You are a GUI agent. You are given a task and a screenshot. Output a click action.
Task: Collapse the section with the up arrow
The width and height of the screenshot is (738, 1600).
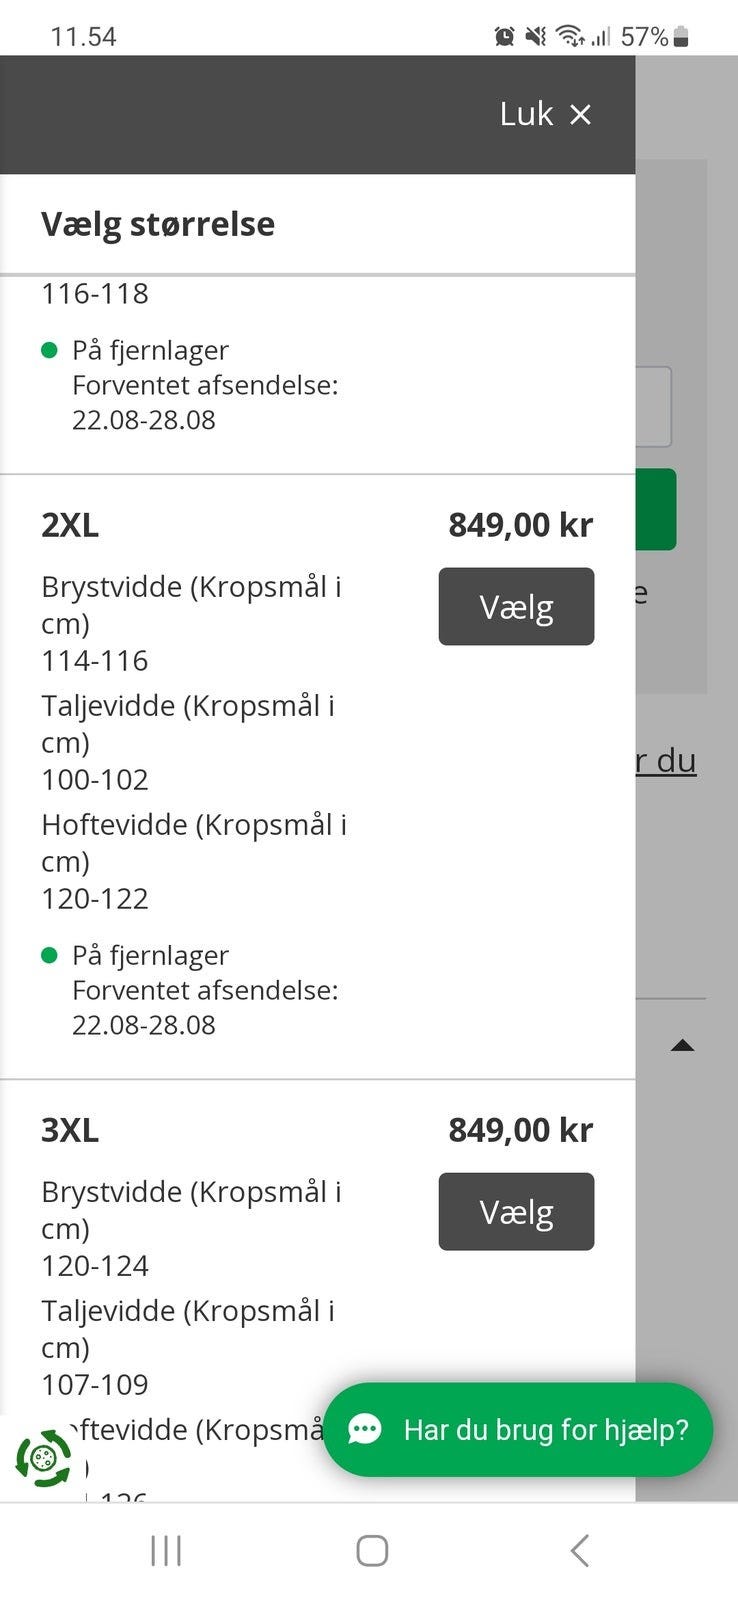point(682,1046)
